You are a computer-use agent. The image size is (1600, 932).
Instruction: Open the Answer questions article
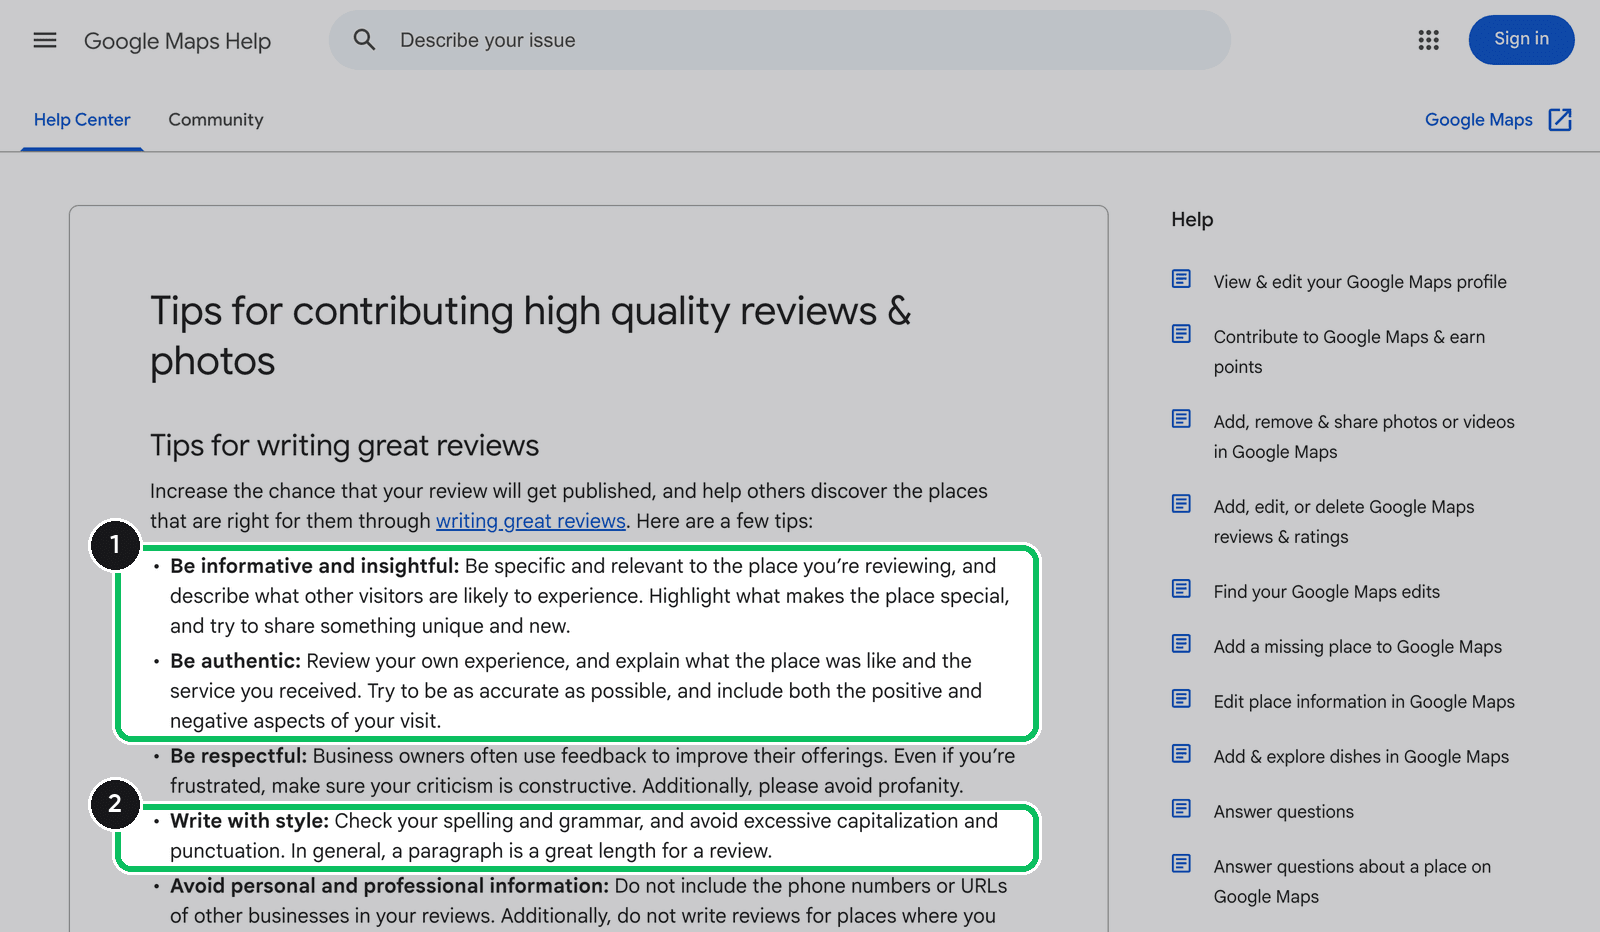[x=1284, y=812]
